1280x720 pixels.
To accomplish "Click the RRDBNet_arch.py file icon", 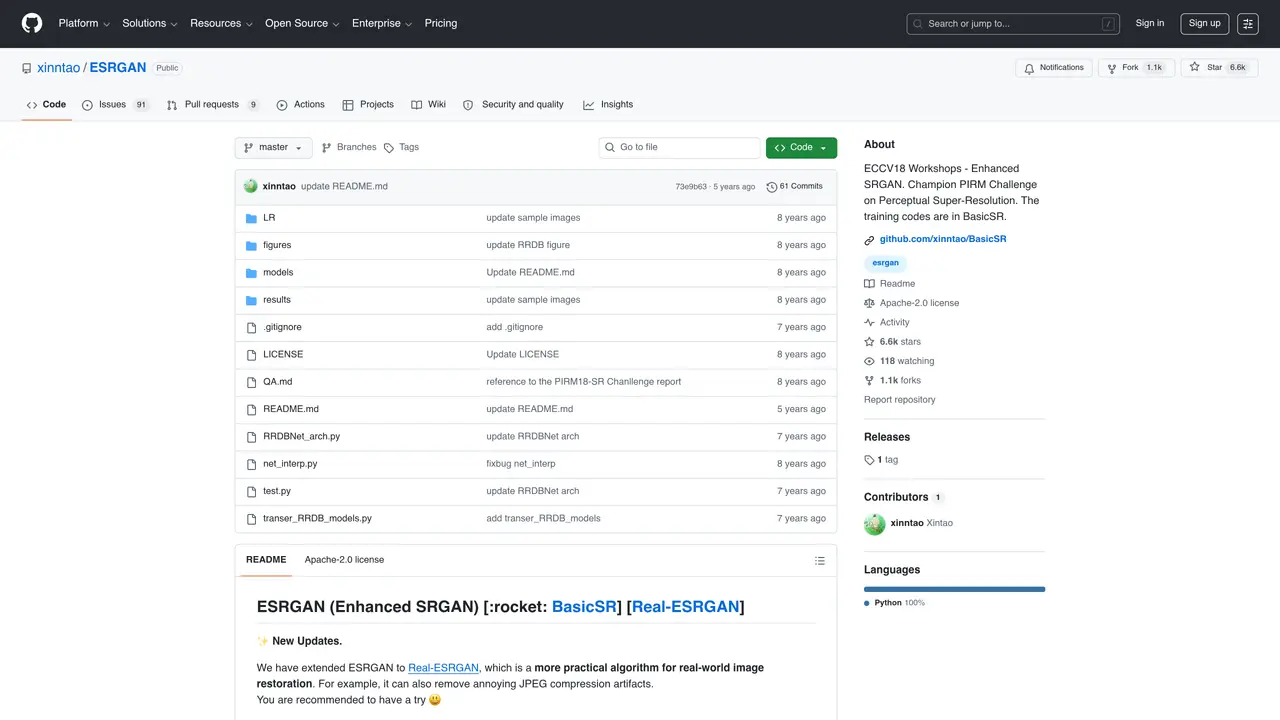I will 252,437.
